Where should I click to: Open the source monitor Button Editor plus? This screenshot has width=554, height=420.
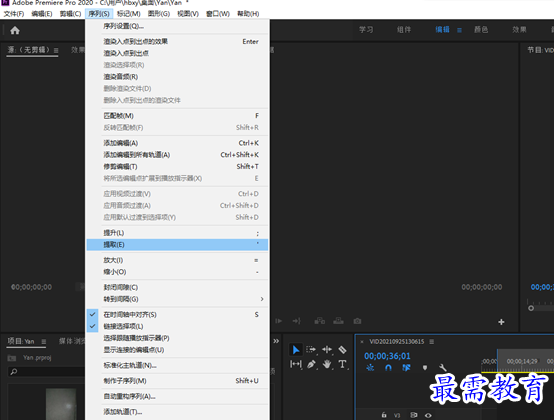pos(501,322)
